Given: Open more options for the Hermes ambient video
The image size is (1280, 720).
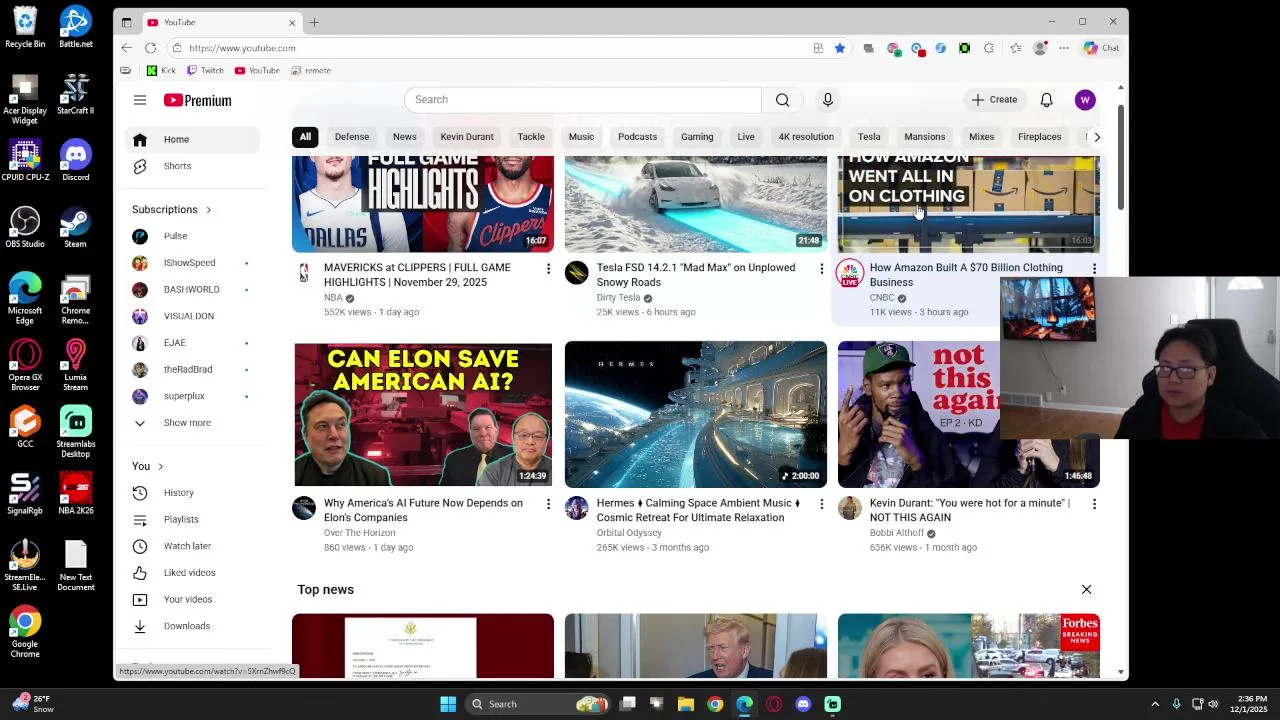Looking at the screenshot, I should click(822, 505).
